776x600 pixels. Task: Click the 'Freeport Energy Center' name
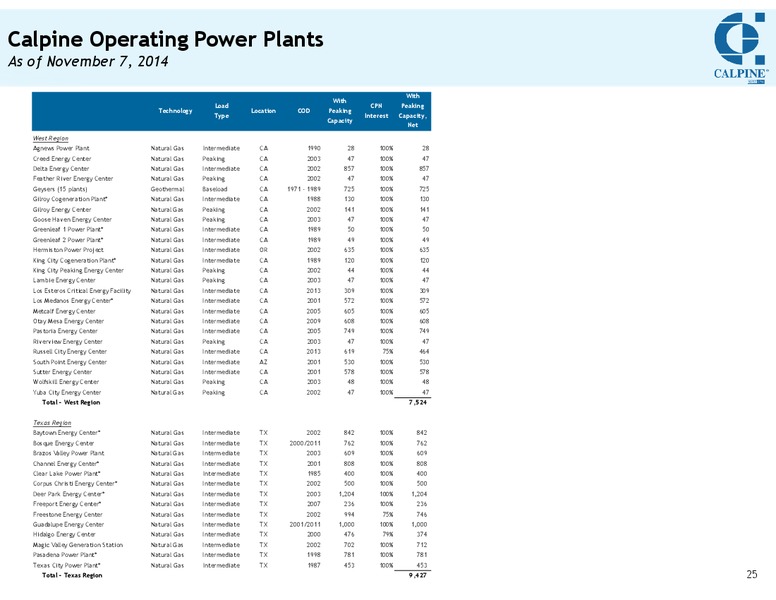pyautogui.click(x=67, y=504)
